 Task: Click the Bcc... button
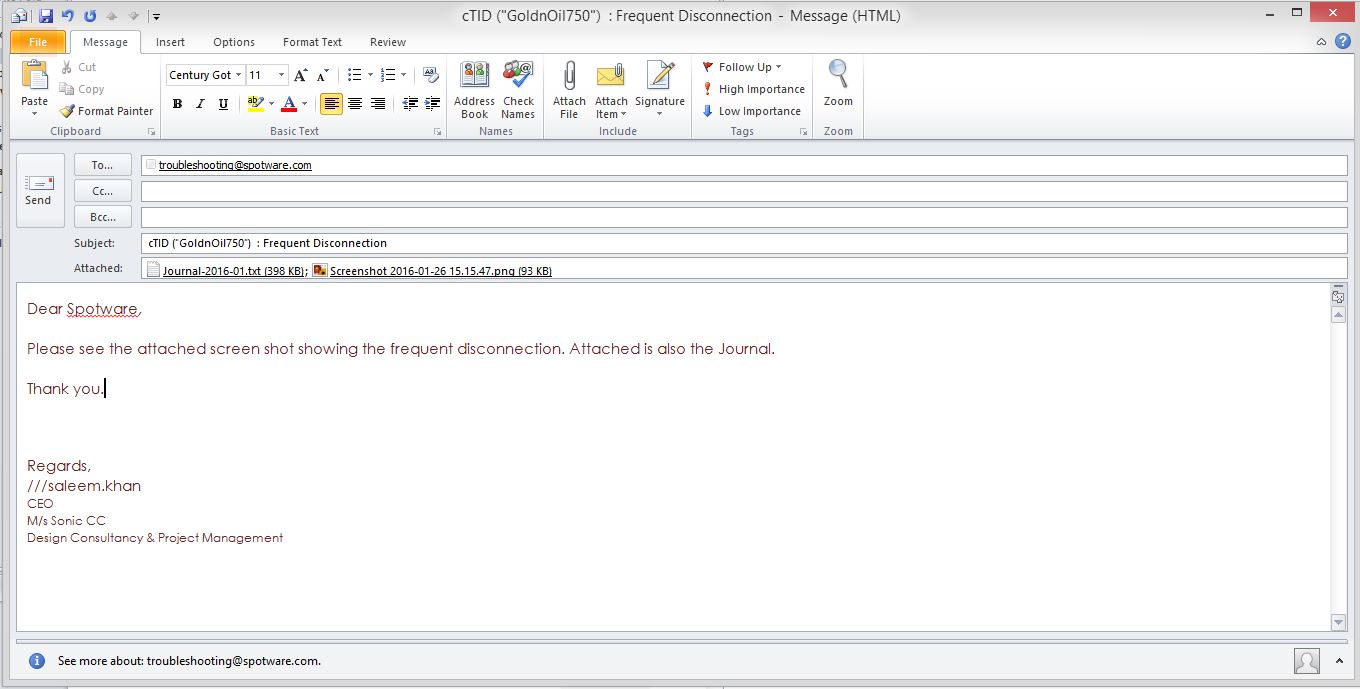click(x=103, y=217)
